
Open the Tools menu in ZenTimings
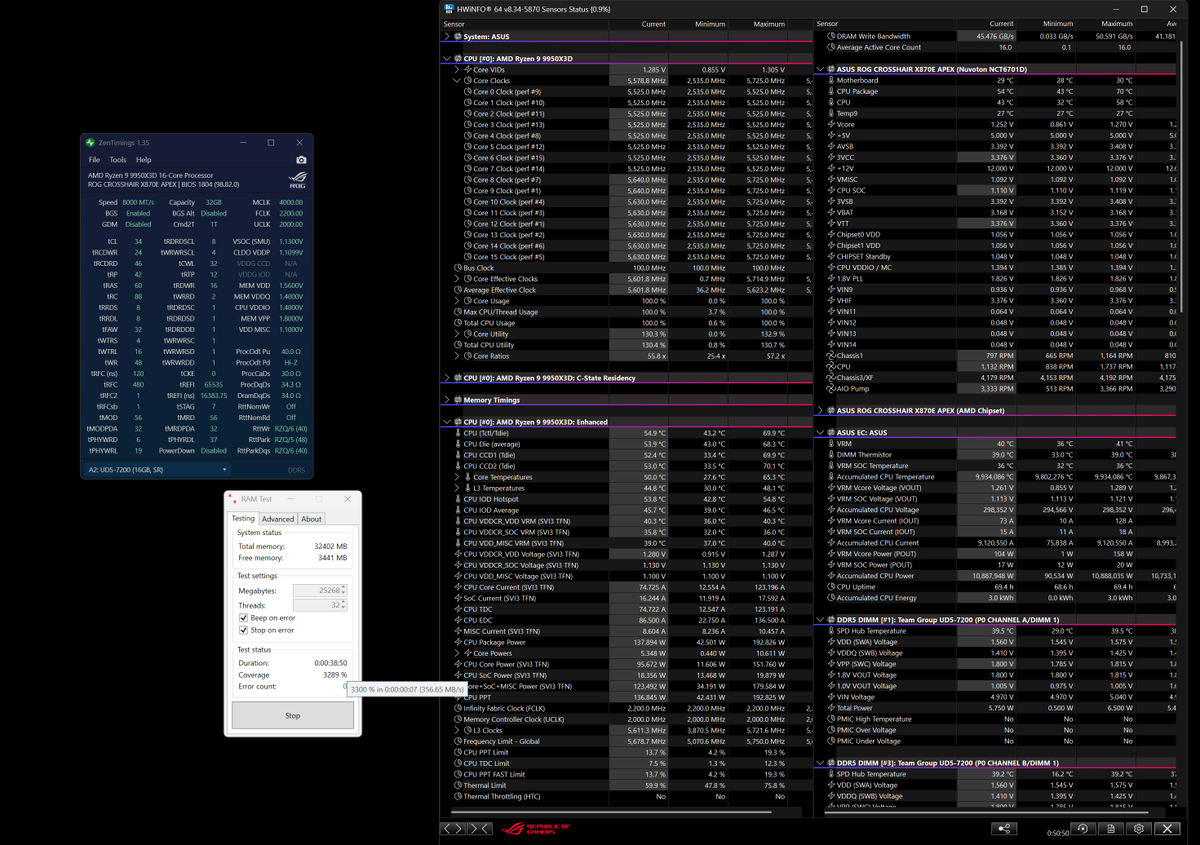point(118,160)
